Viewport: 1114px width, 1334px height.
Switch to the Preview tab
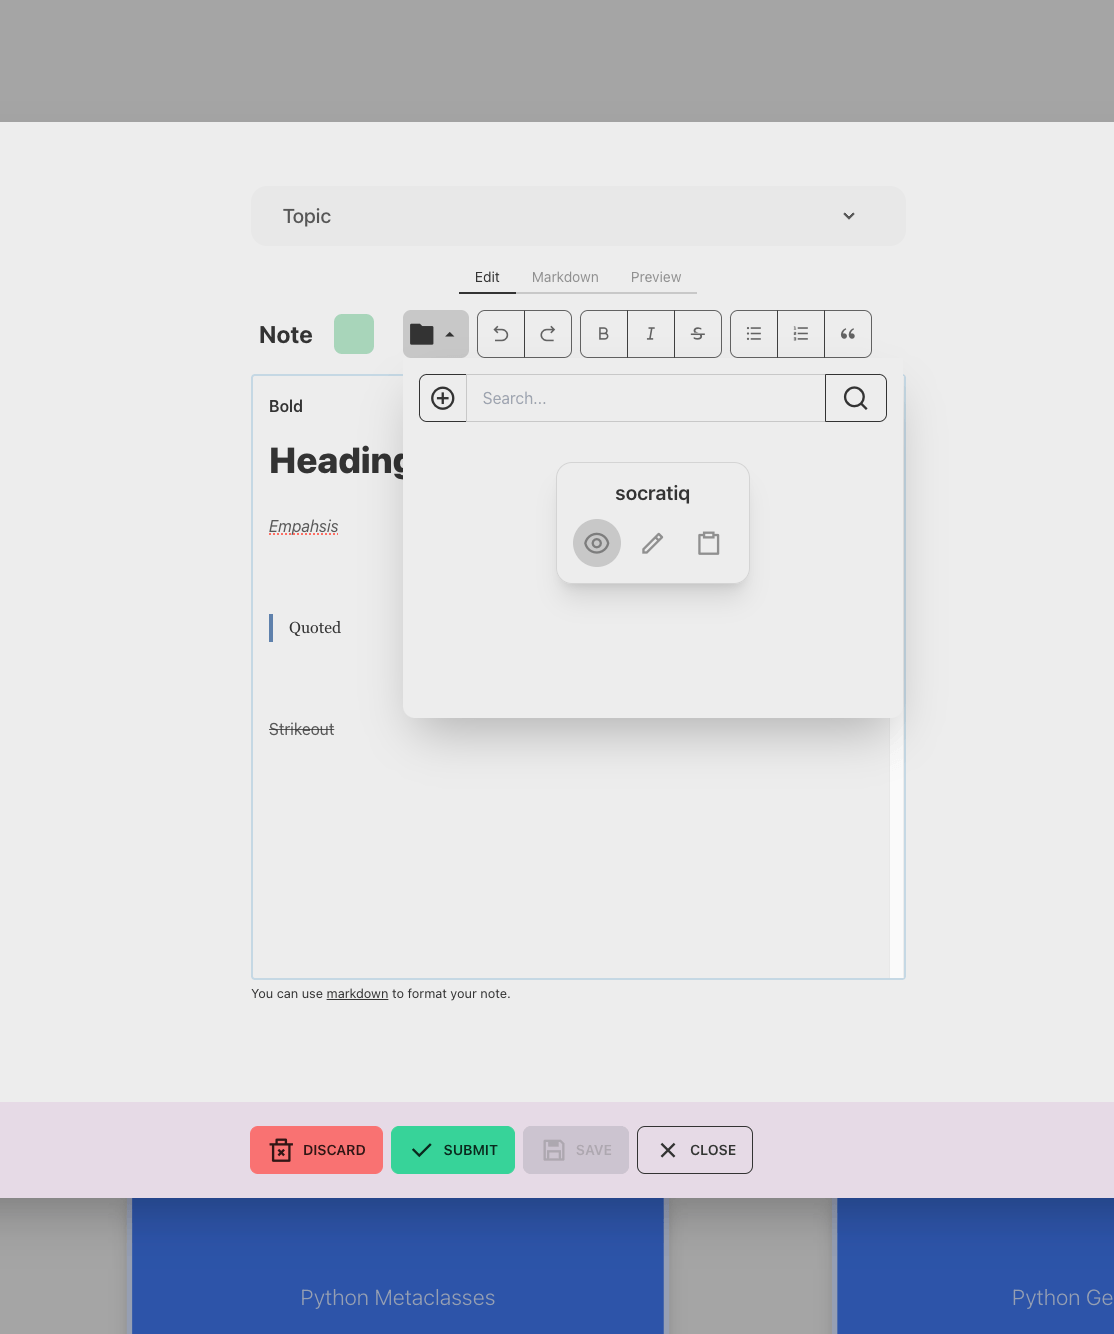(656, 277)
